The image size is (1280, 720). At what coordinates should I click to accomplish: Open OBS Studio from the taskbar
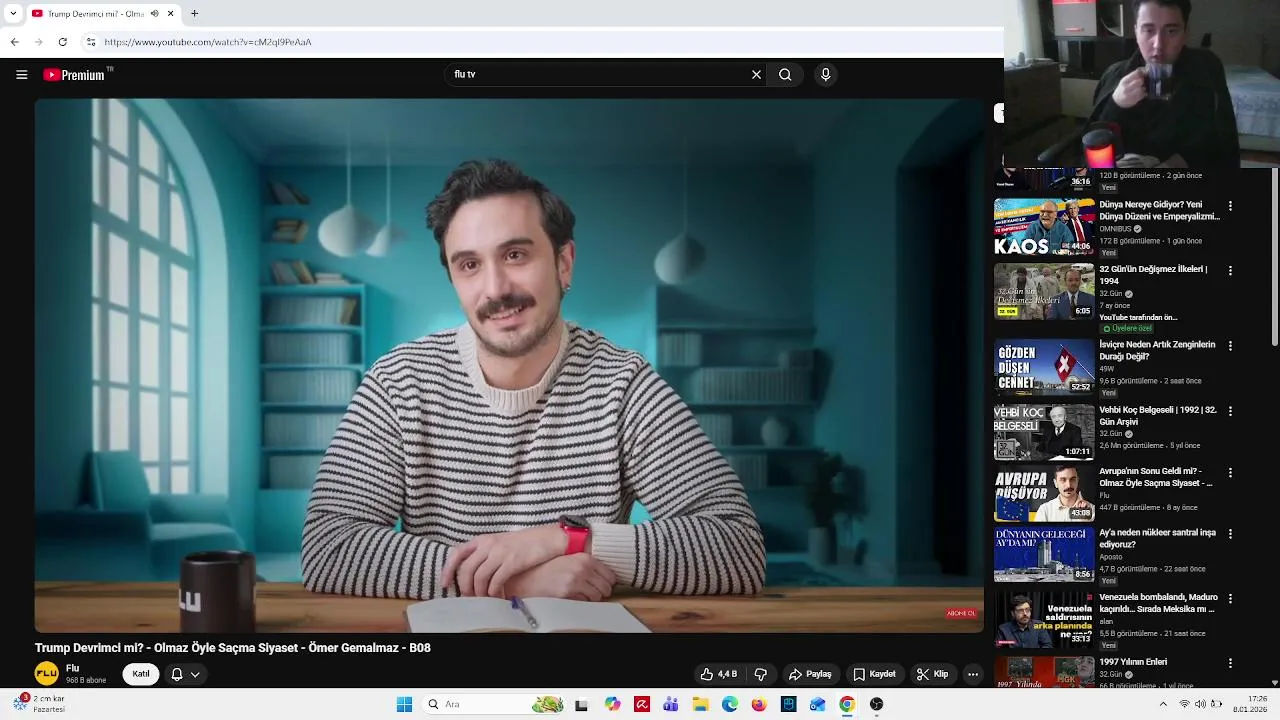(876, 704)
